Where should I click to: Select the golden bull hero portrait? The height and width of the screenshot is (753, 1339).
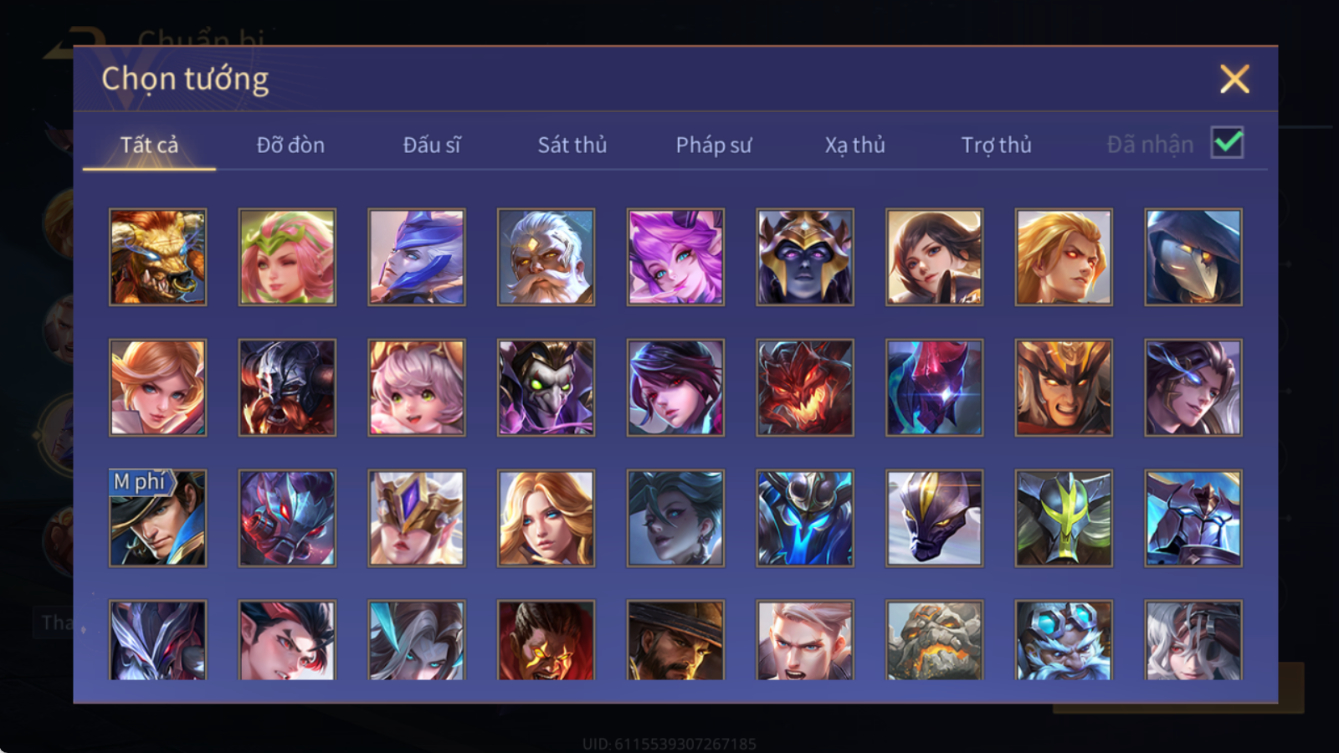pyautogui.click(x=158, y=257)
